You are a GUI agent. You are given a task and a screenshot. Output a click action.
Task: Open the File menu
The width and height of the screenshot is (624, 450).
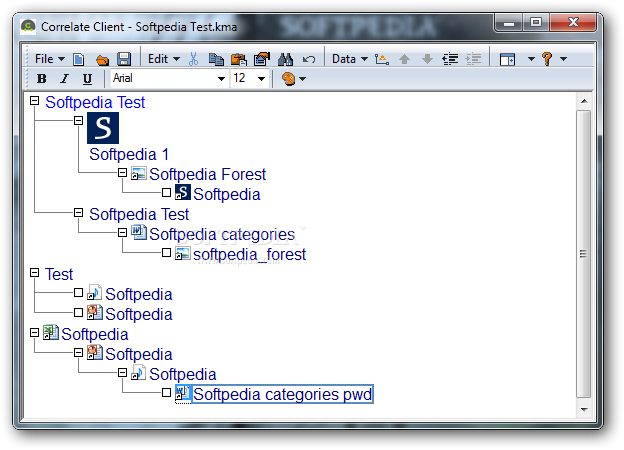(50, 59)
